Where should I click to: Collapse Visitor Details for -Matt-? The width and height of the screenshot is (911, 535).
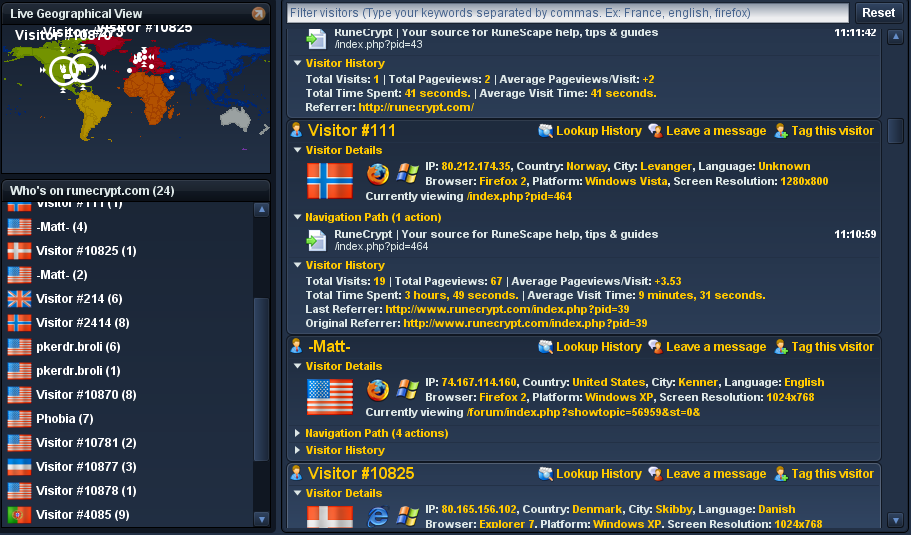point(297,366)
